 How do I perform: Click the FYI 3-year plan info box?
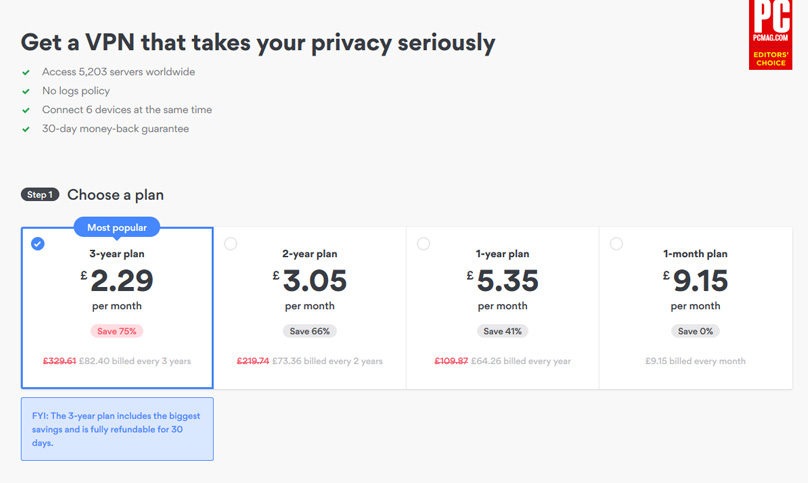click(x=117, y=429)
